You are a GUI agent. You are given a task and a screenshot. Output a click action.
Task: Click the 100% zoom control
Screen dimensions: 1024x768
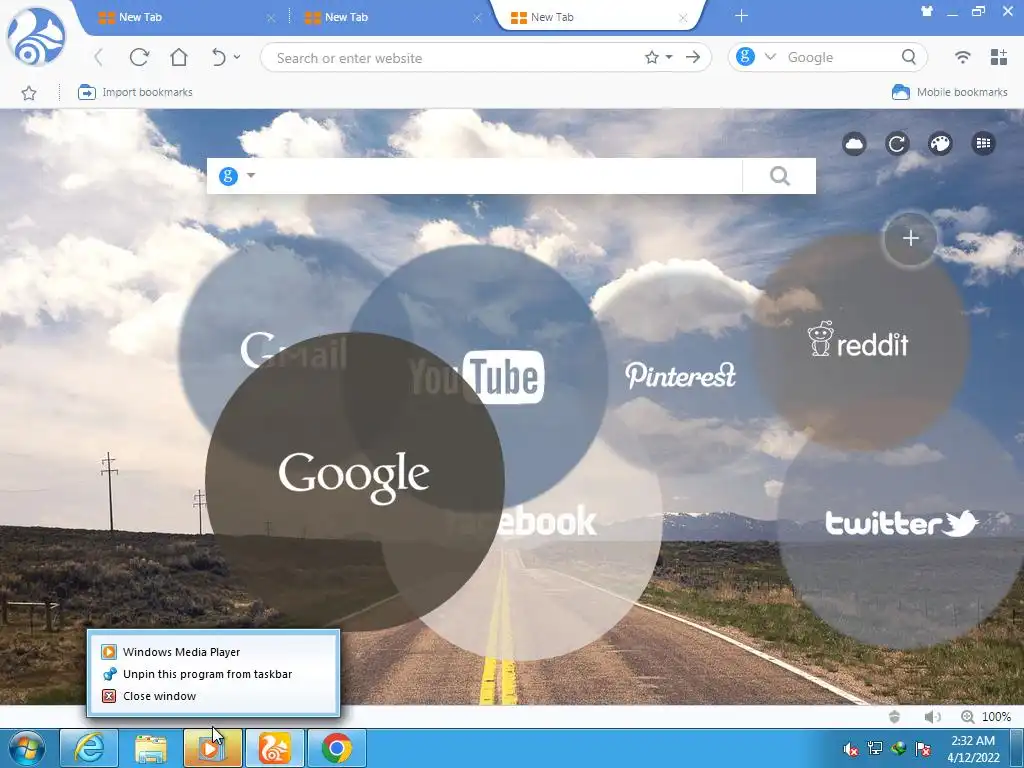(x=986, y=717)
